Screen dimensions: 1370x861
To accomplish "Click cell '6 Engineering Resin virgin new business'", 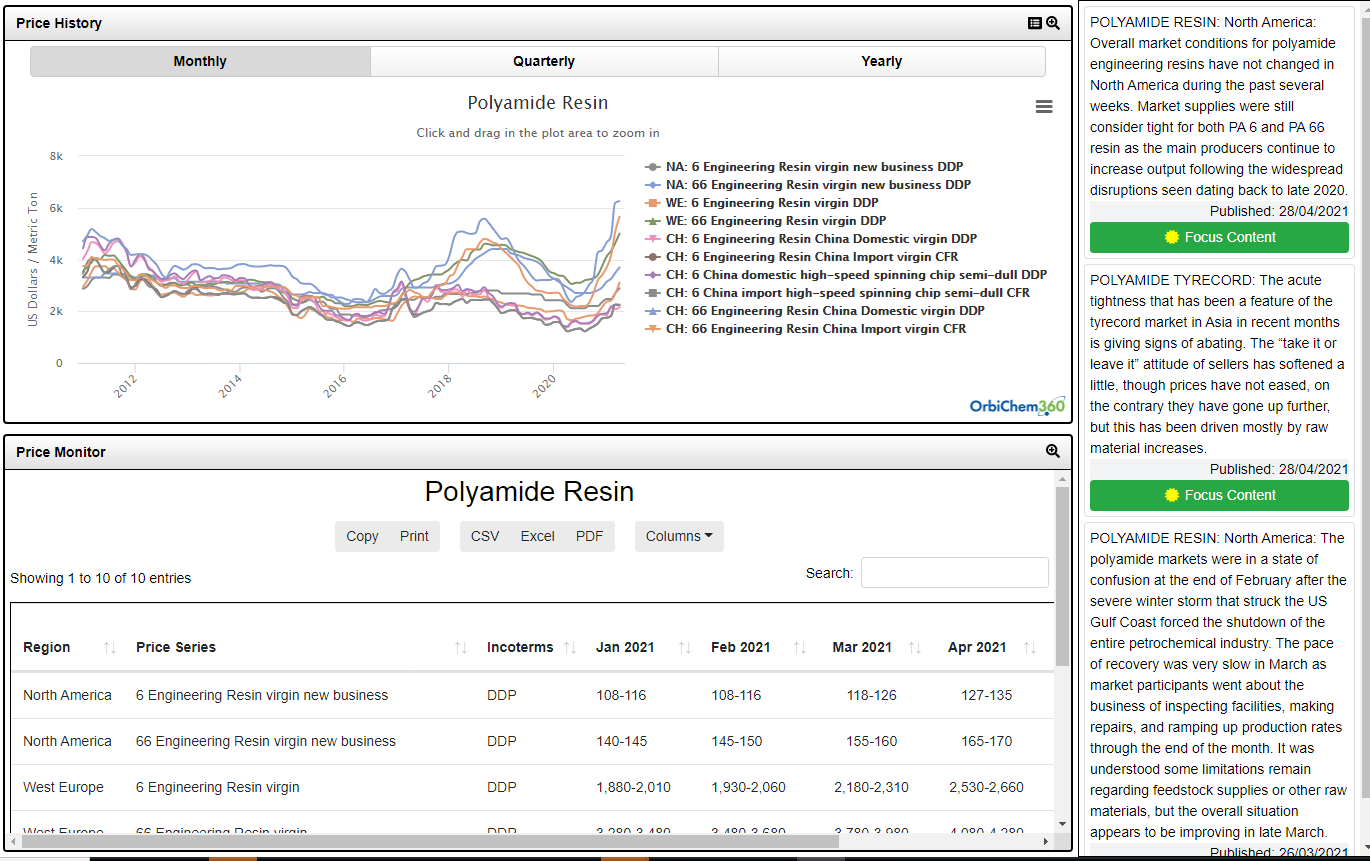I will (262, 695).
